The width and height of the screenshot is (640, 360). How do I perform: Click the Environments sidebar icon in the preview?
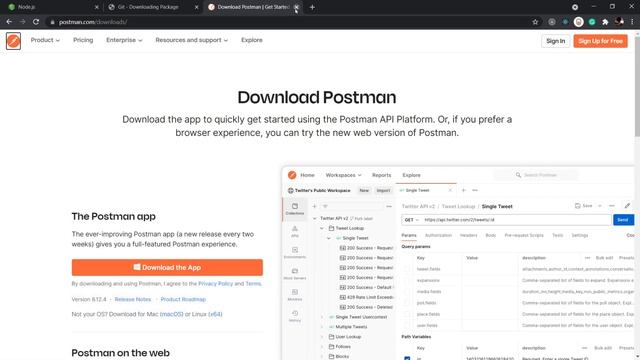(x=295, y=252)
